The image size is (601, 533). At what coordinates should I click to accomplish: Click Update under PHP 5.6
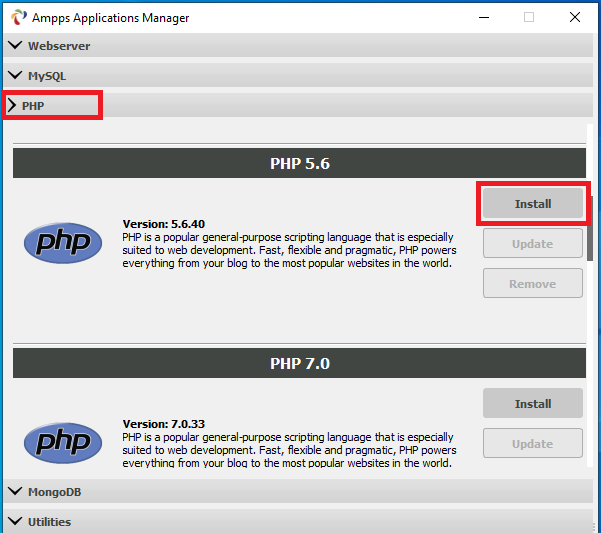(533, 243)
